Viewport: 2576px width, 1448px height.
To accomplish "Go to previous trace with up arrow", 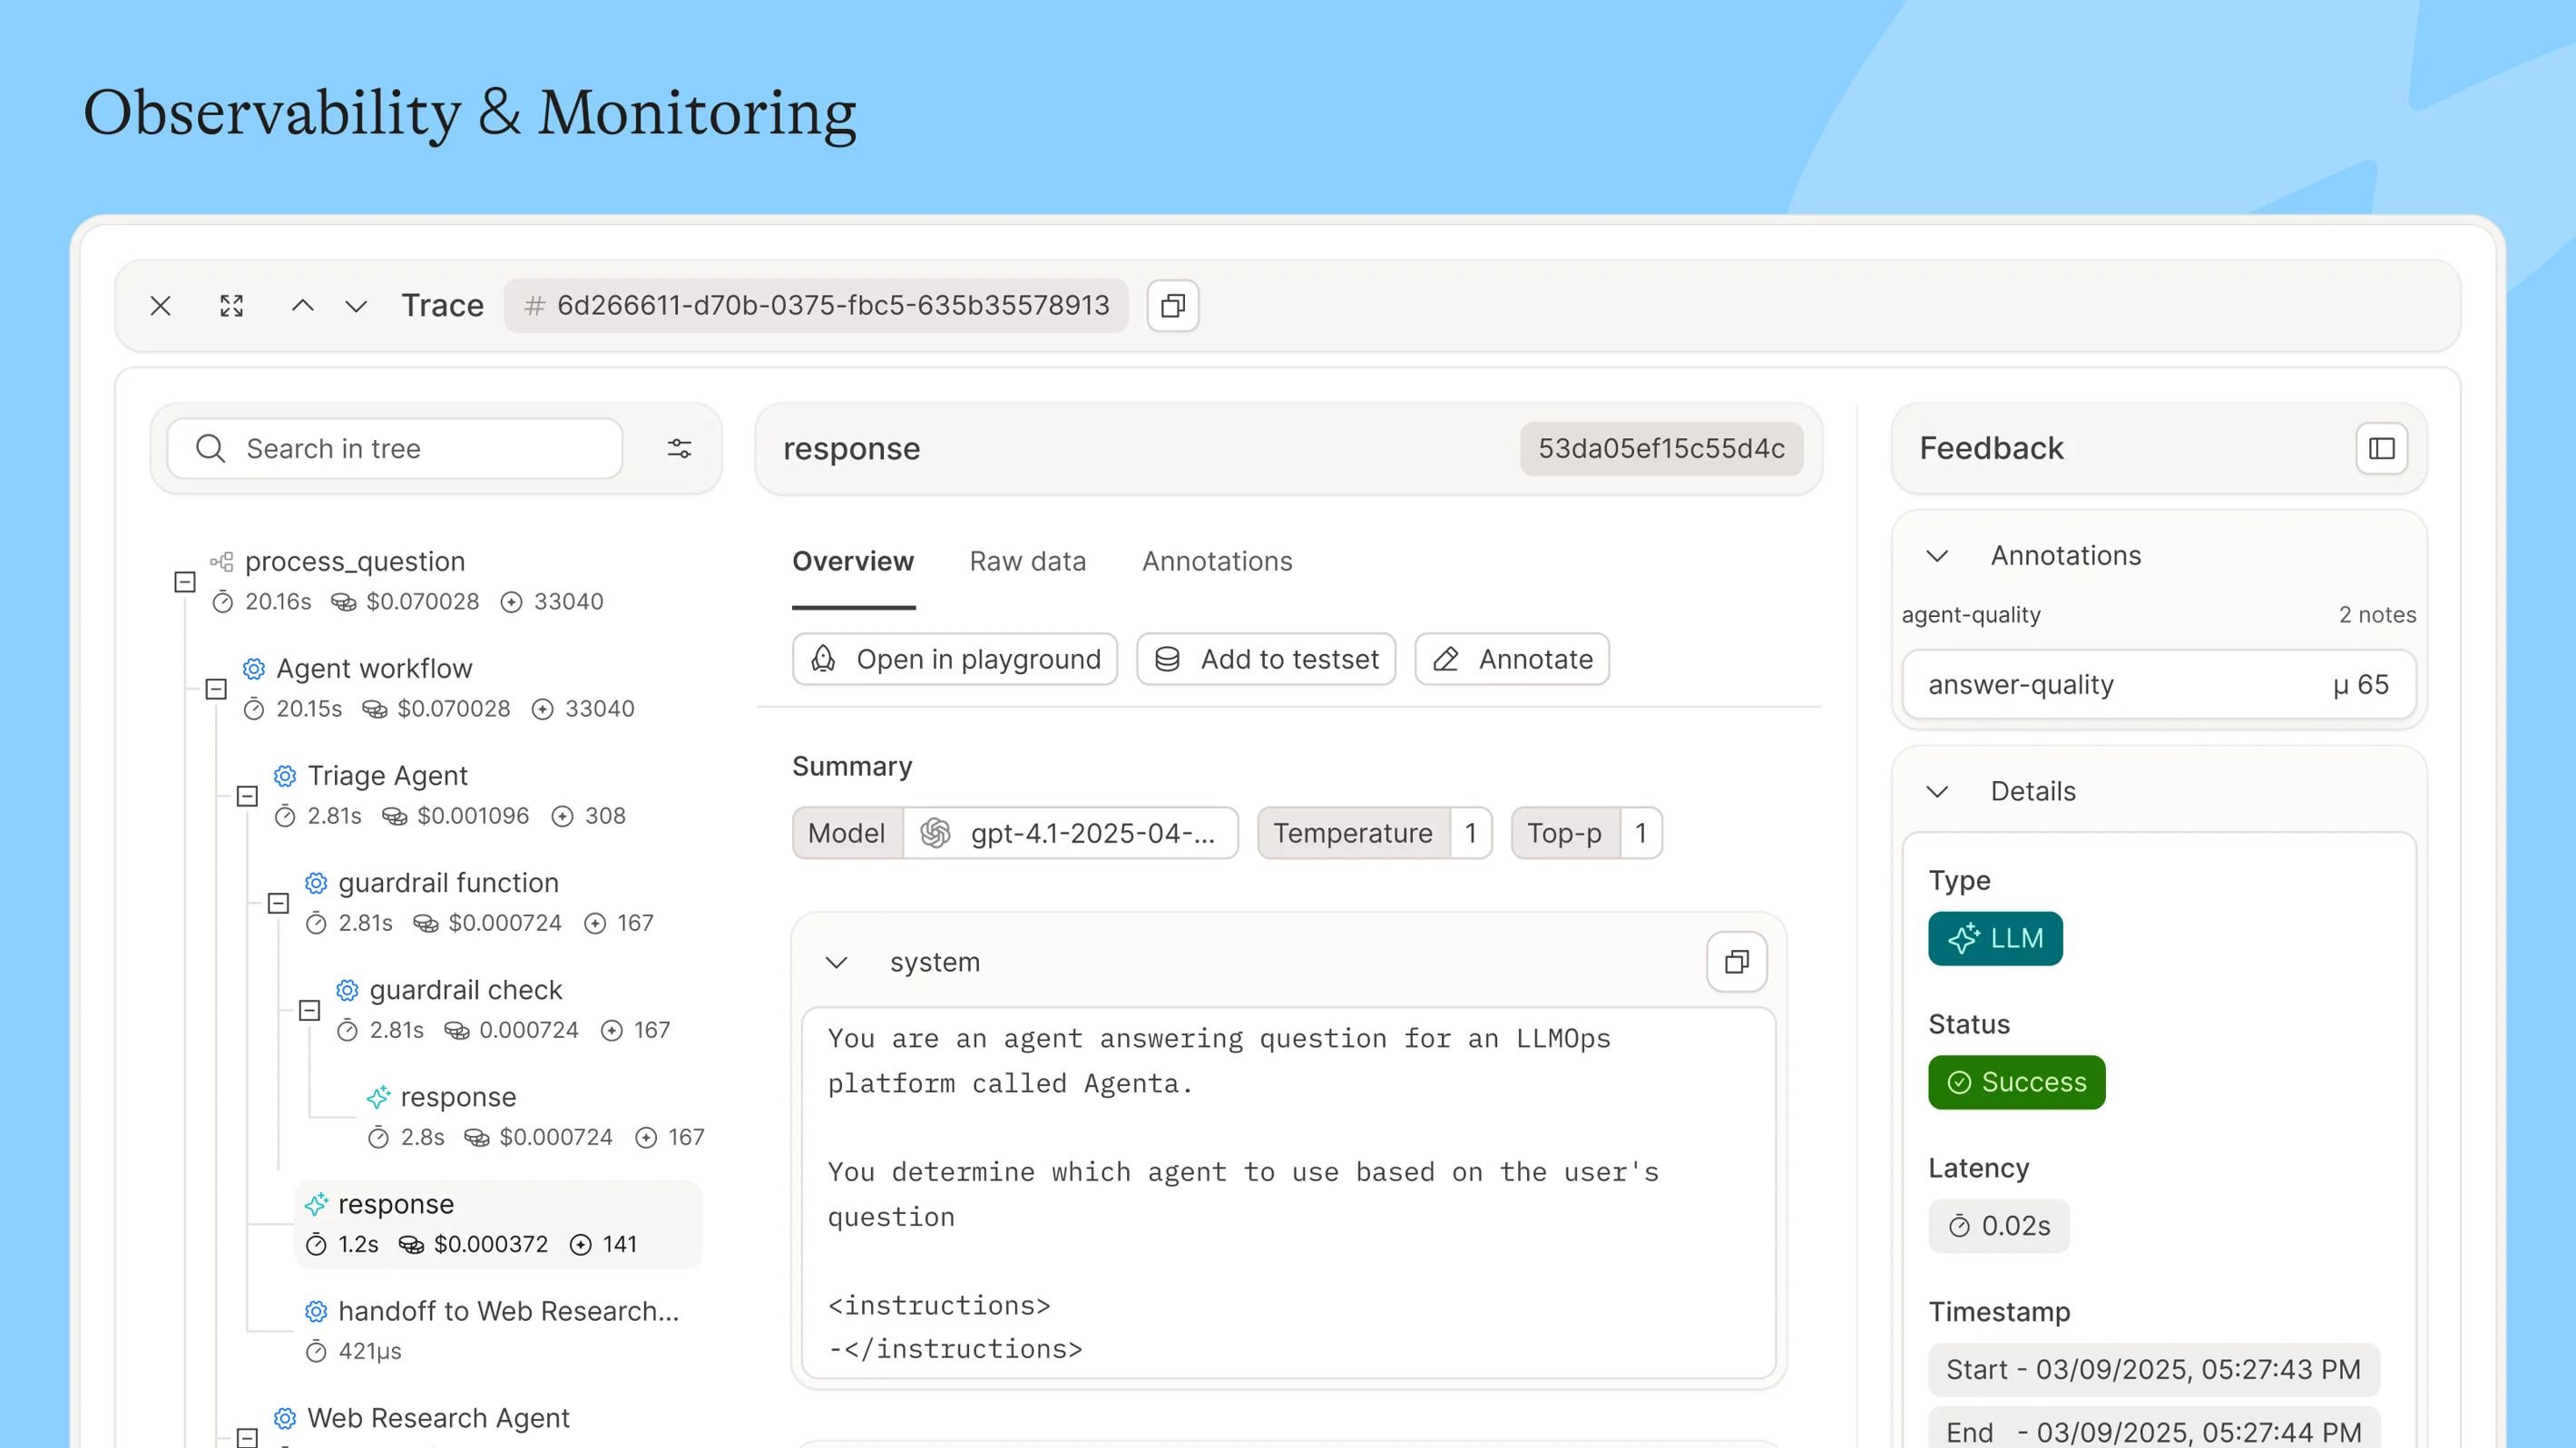I will tap(302, 305).
